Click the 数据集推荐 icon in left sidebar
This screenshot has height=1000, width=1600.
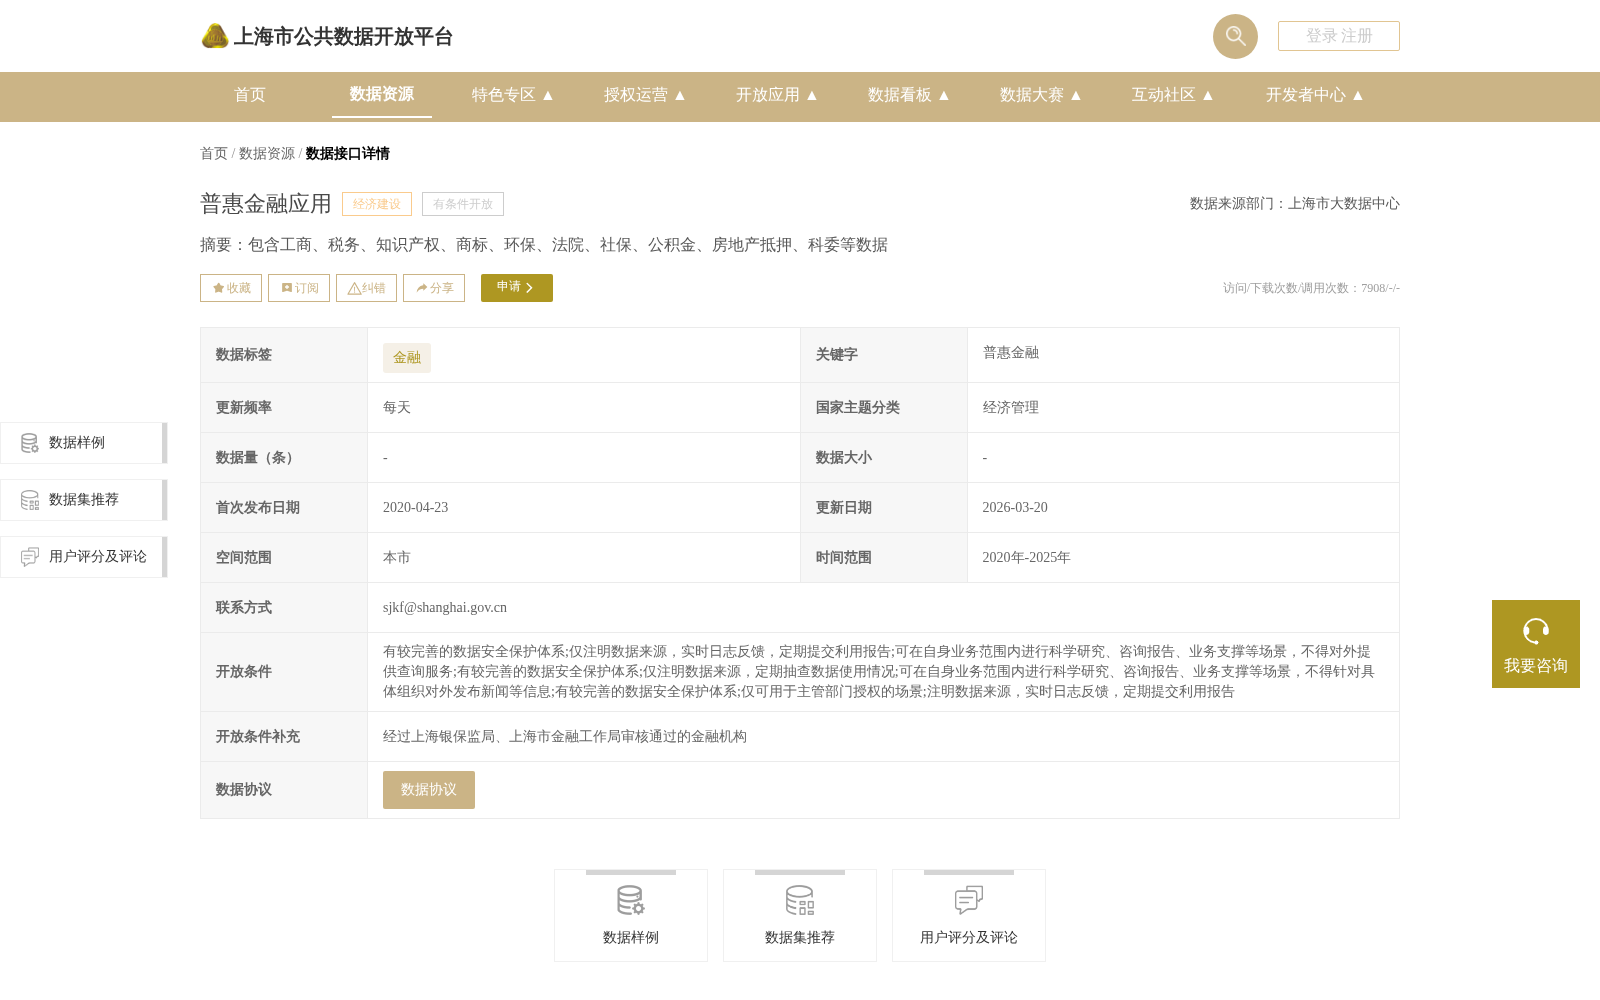click(x=30, y=500)
